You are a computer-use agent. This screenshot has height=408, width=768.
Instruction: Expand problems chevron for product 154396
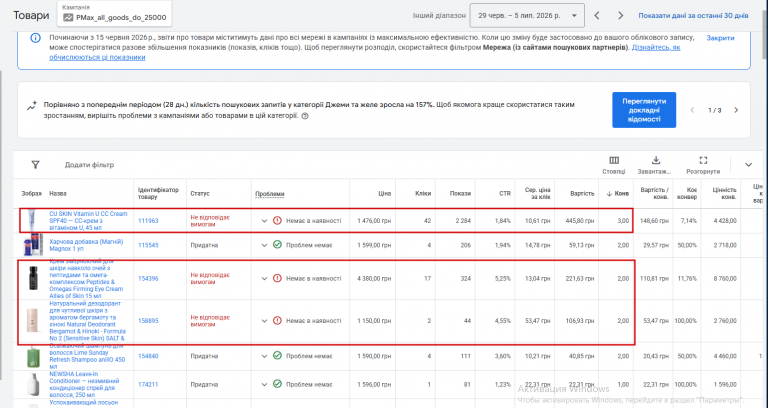coord(264,279)
